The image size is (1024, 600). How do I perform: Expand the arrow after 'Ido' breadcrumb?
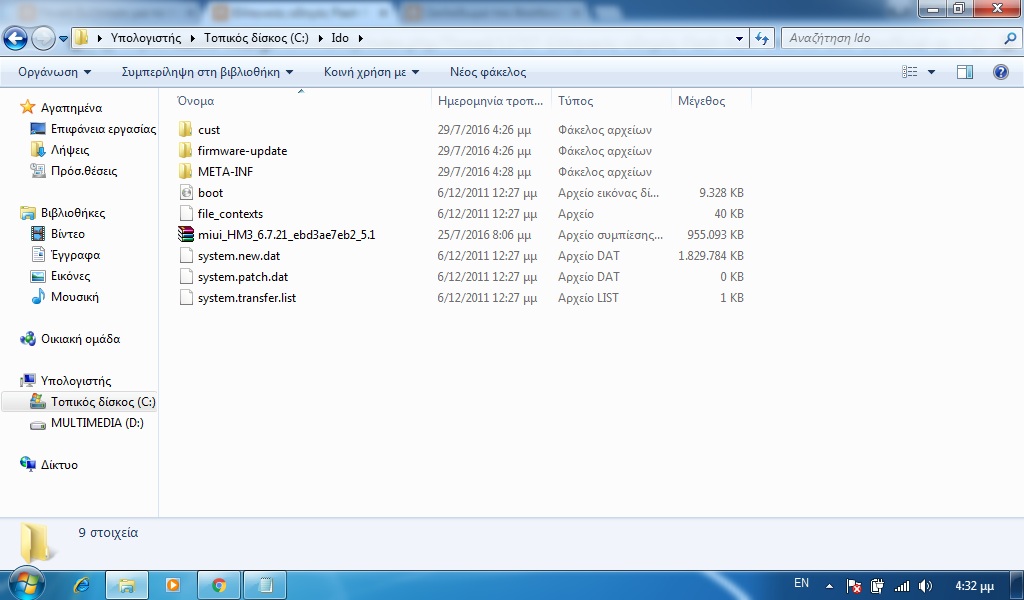coord(360,38)
